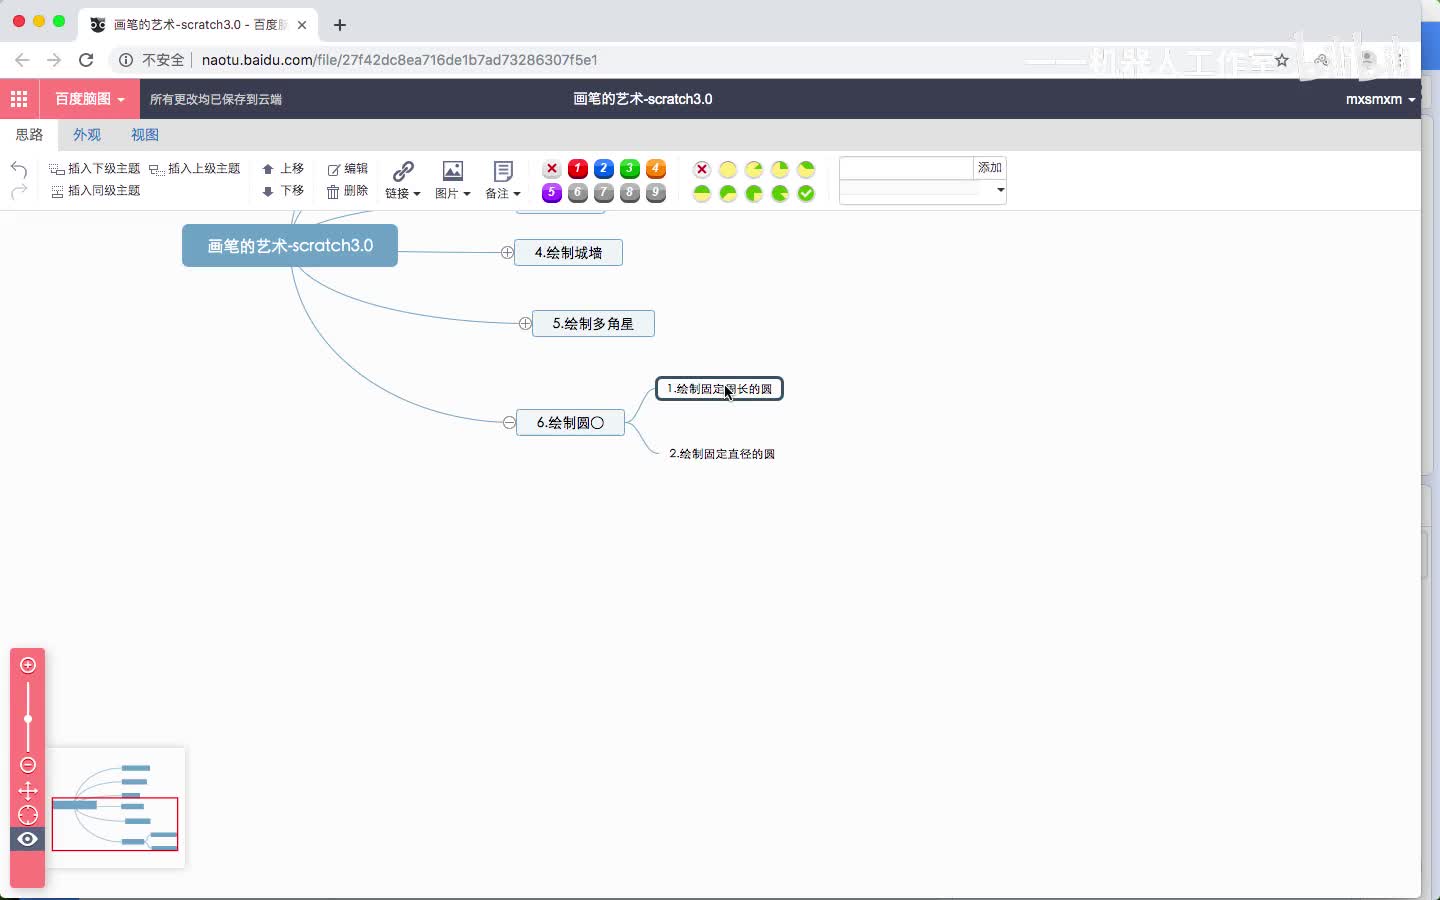
Task: Set progress to not started (empty circle)
Action: 728,169
